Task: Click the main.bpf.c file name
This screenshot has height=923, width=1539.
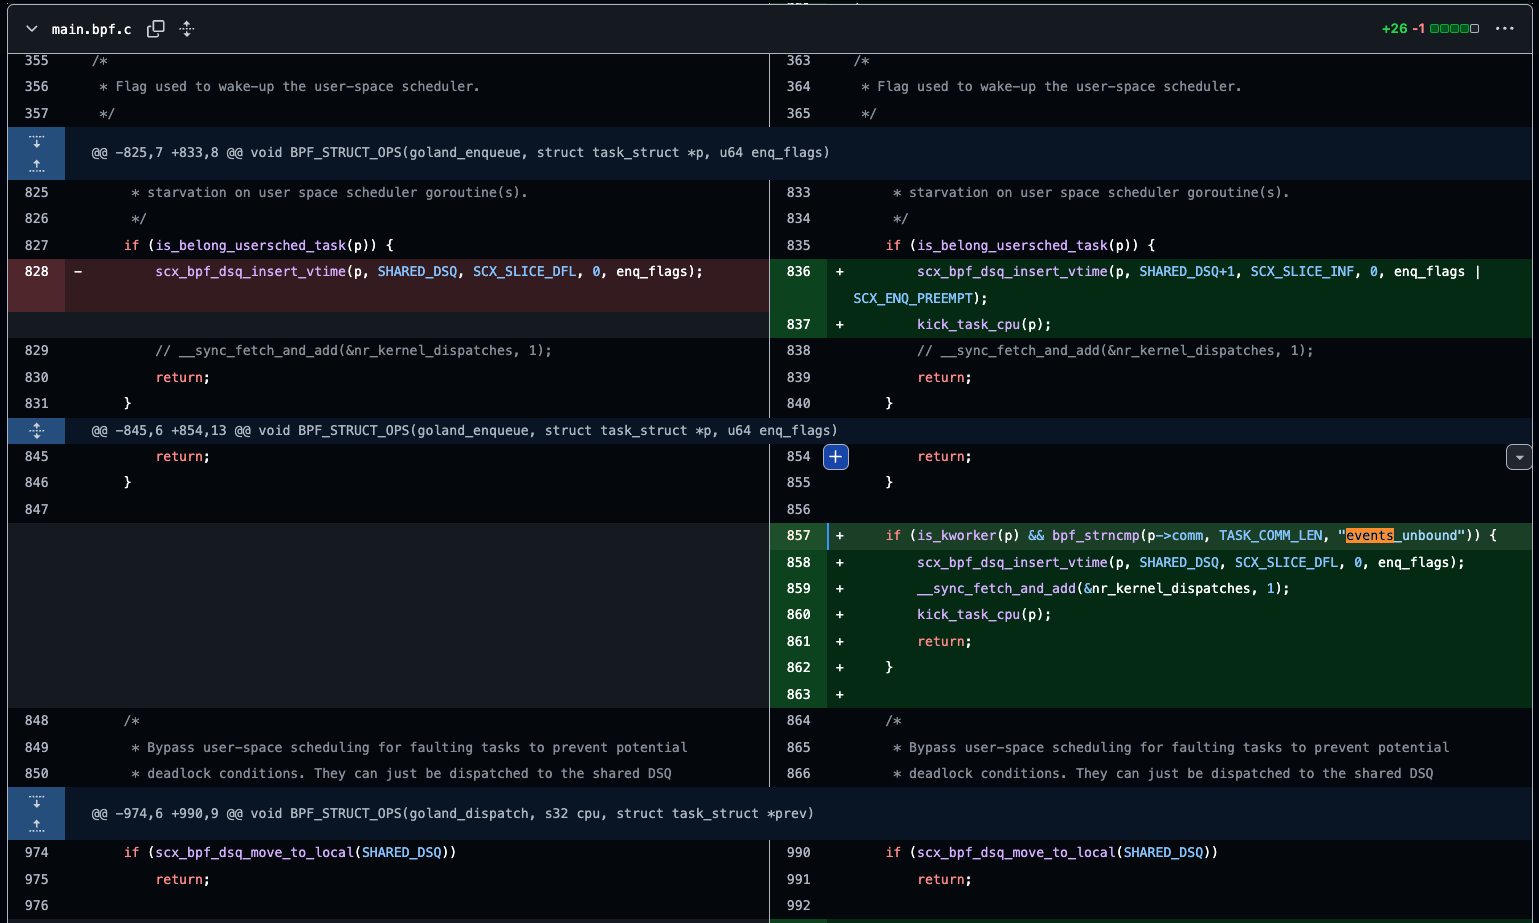Action: click(x=91, y=29)
